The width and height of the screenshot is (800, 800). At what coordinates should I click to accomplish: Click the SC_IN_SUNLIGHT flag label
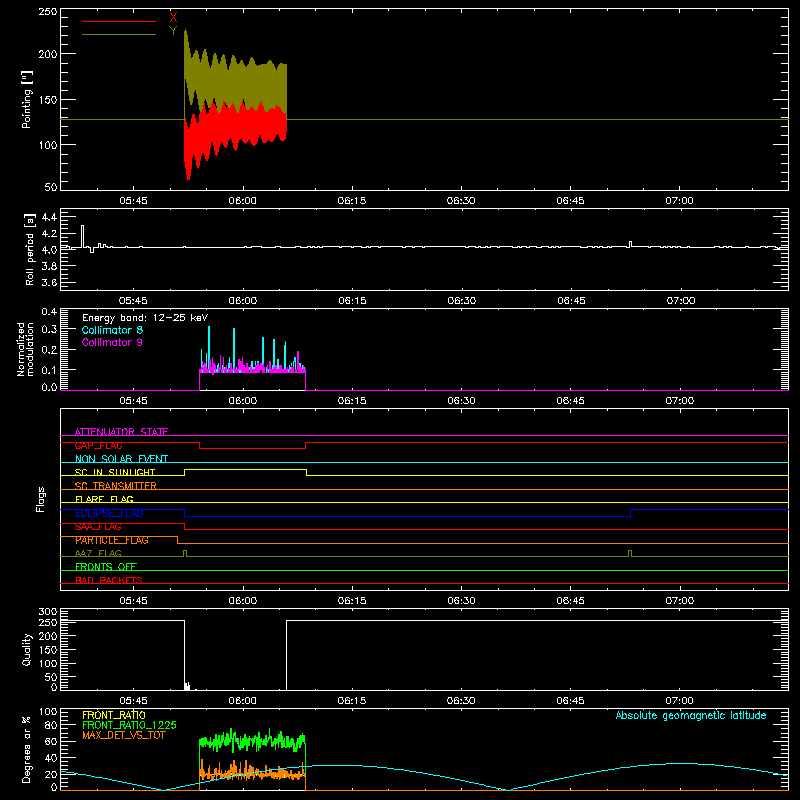115,472
